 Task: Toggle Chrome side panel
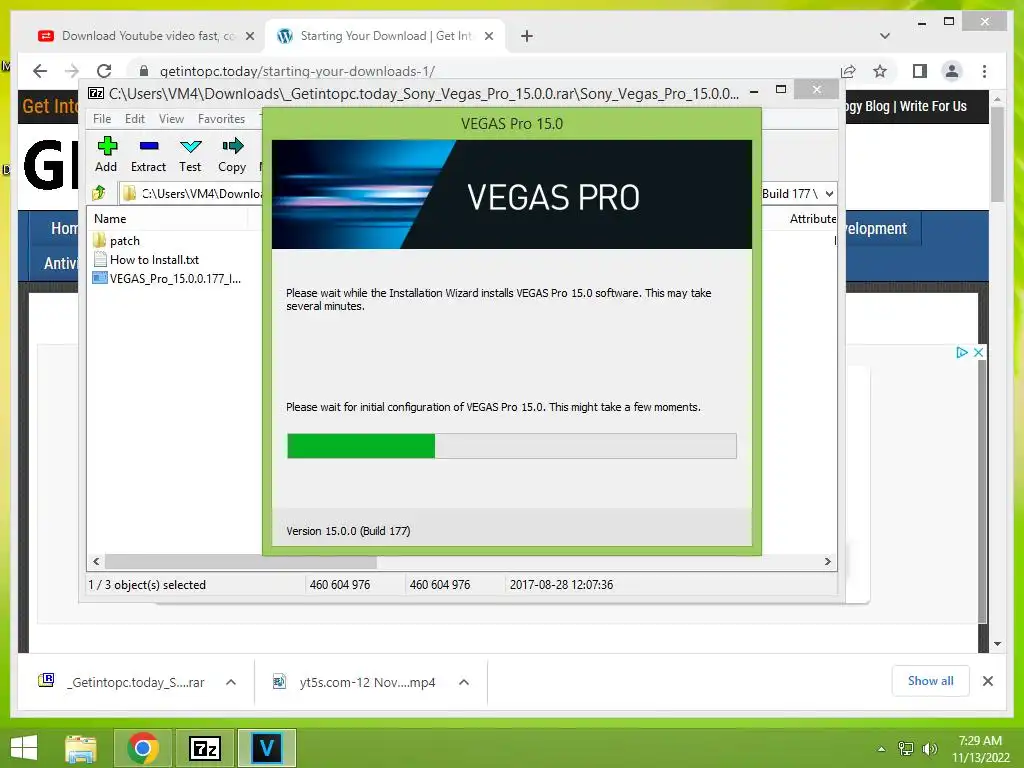[920, 71]
